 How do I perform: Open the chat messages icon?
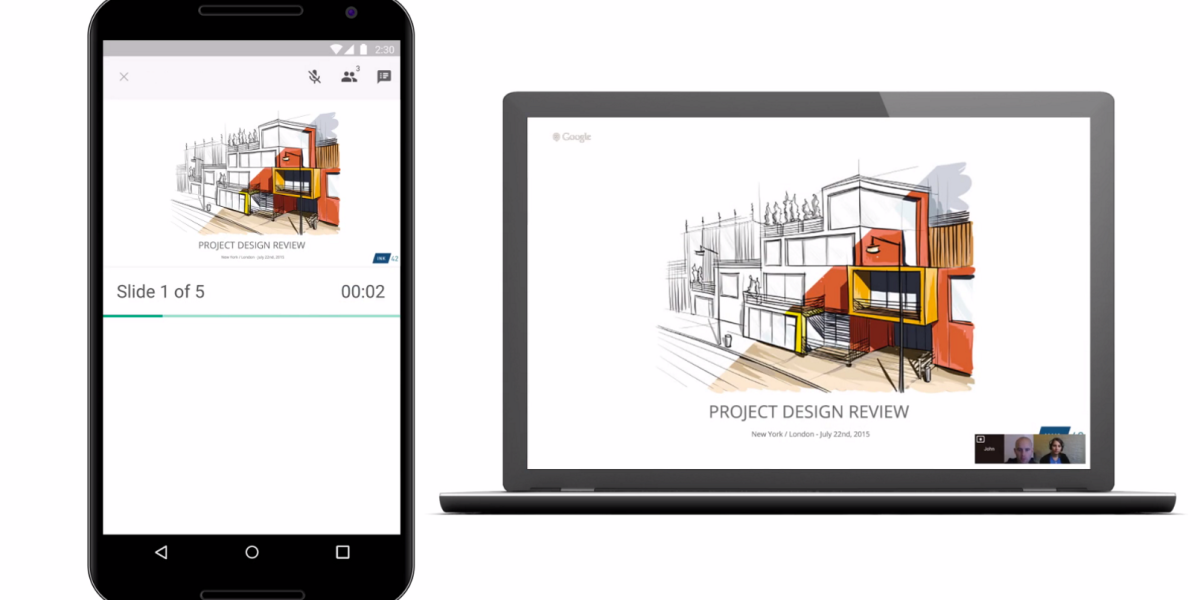[x=384, y=77]
